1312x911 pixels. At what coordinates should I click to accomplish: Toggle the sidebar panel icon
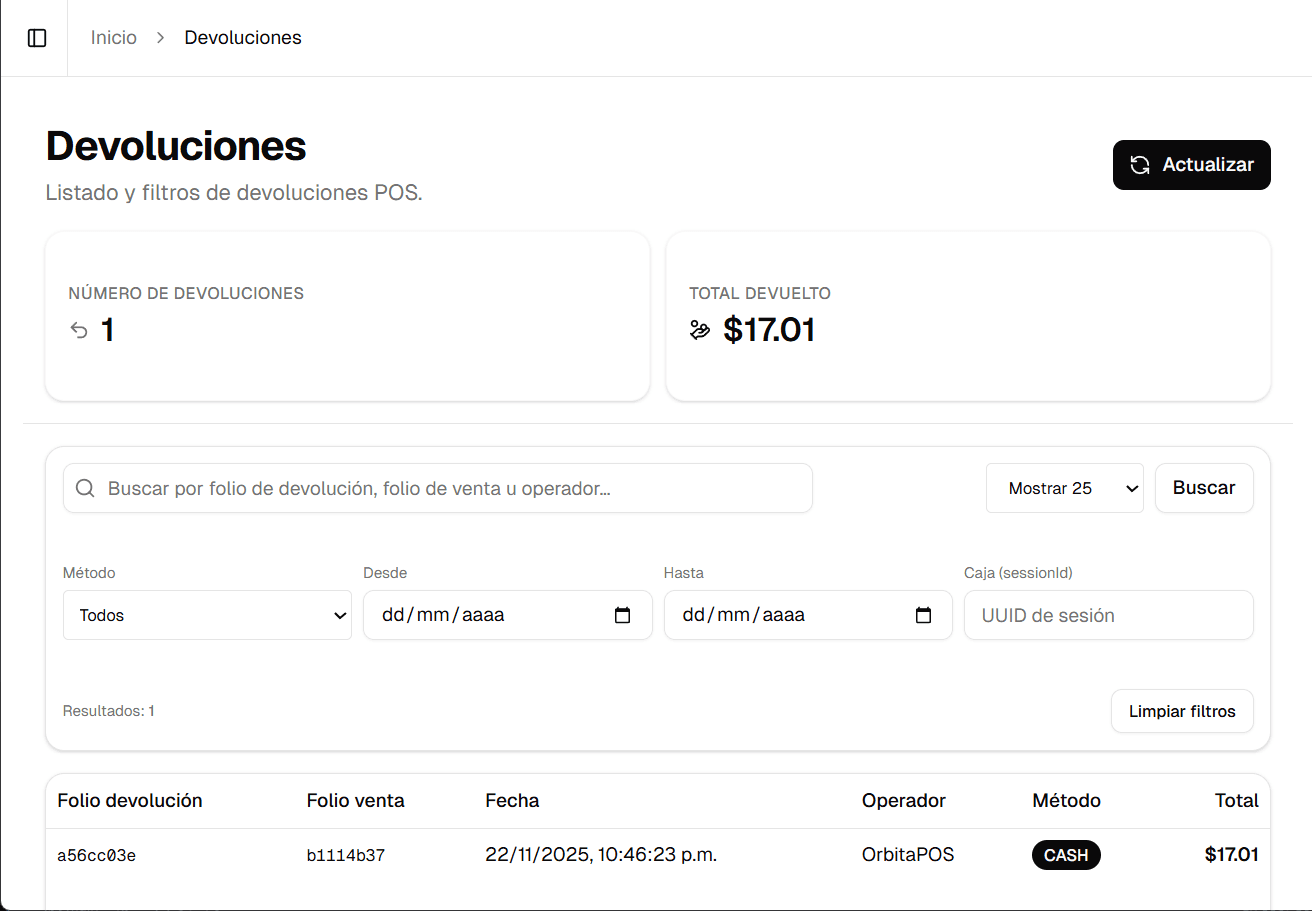click(37, 37)
